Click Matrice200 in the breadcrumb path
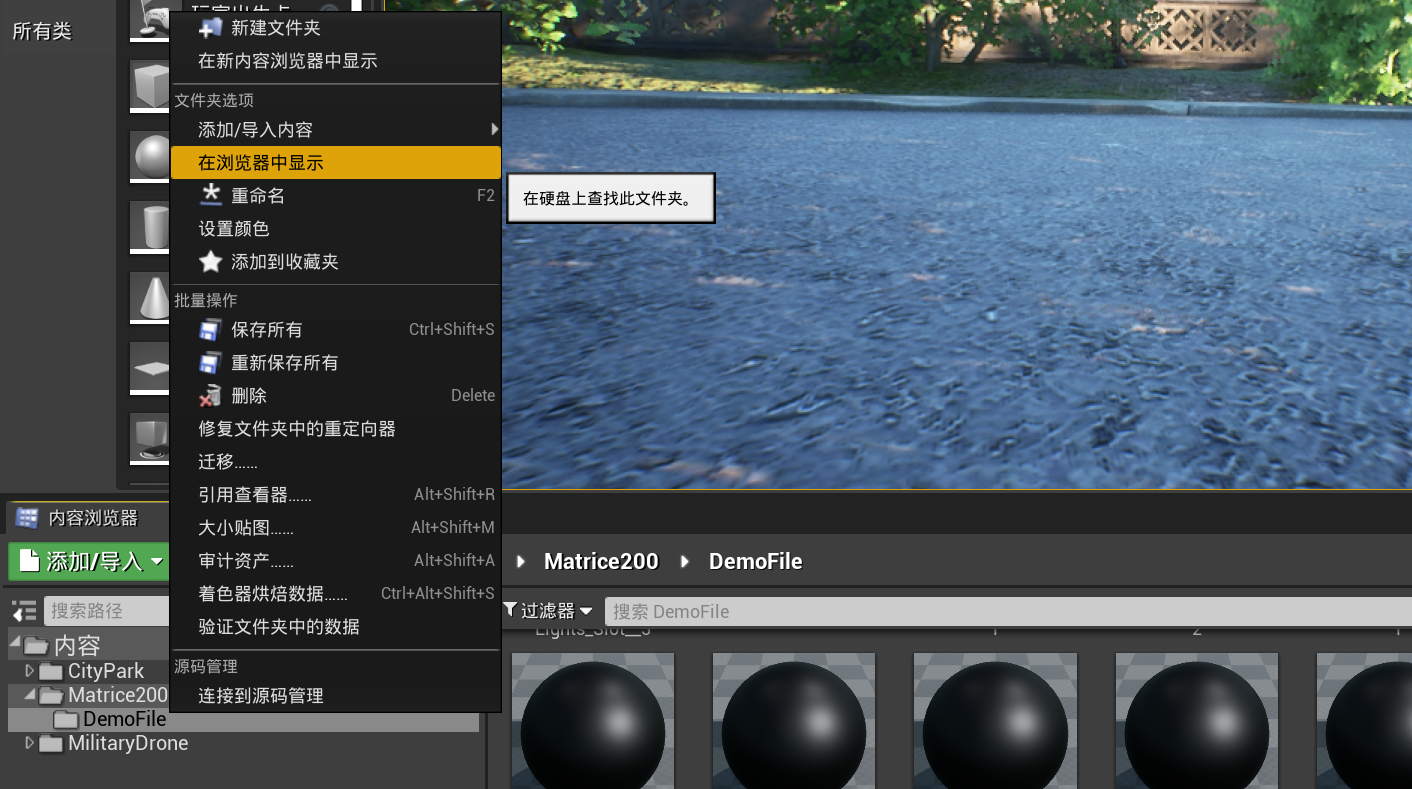 [x=601, y=561]
